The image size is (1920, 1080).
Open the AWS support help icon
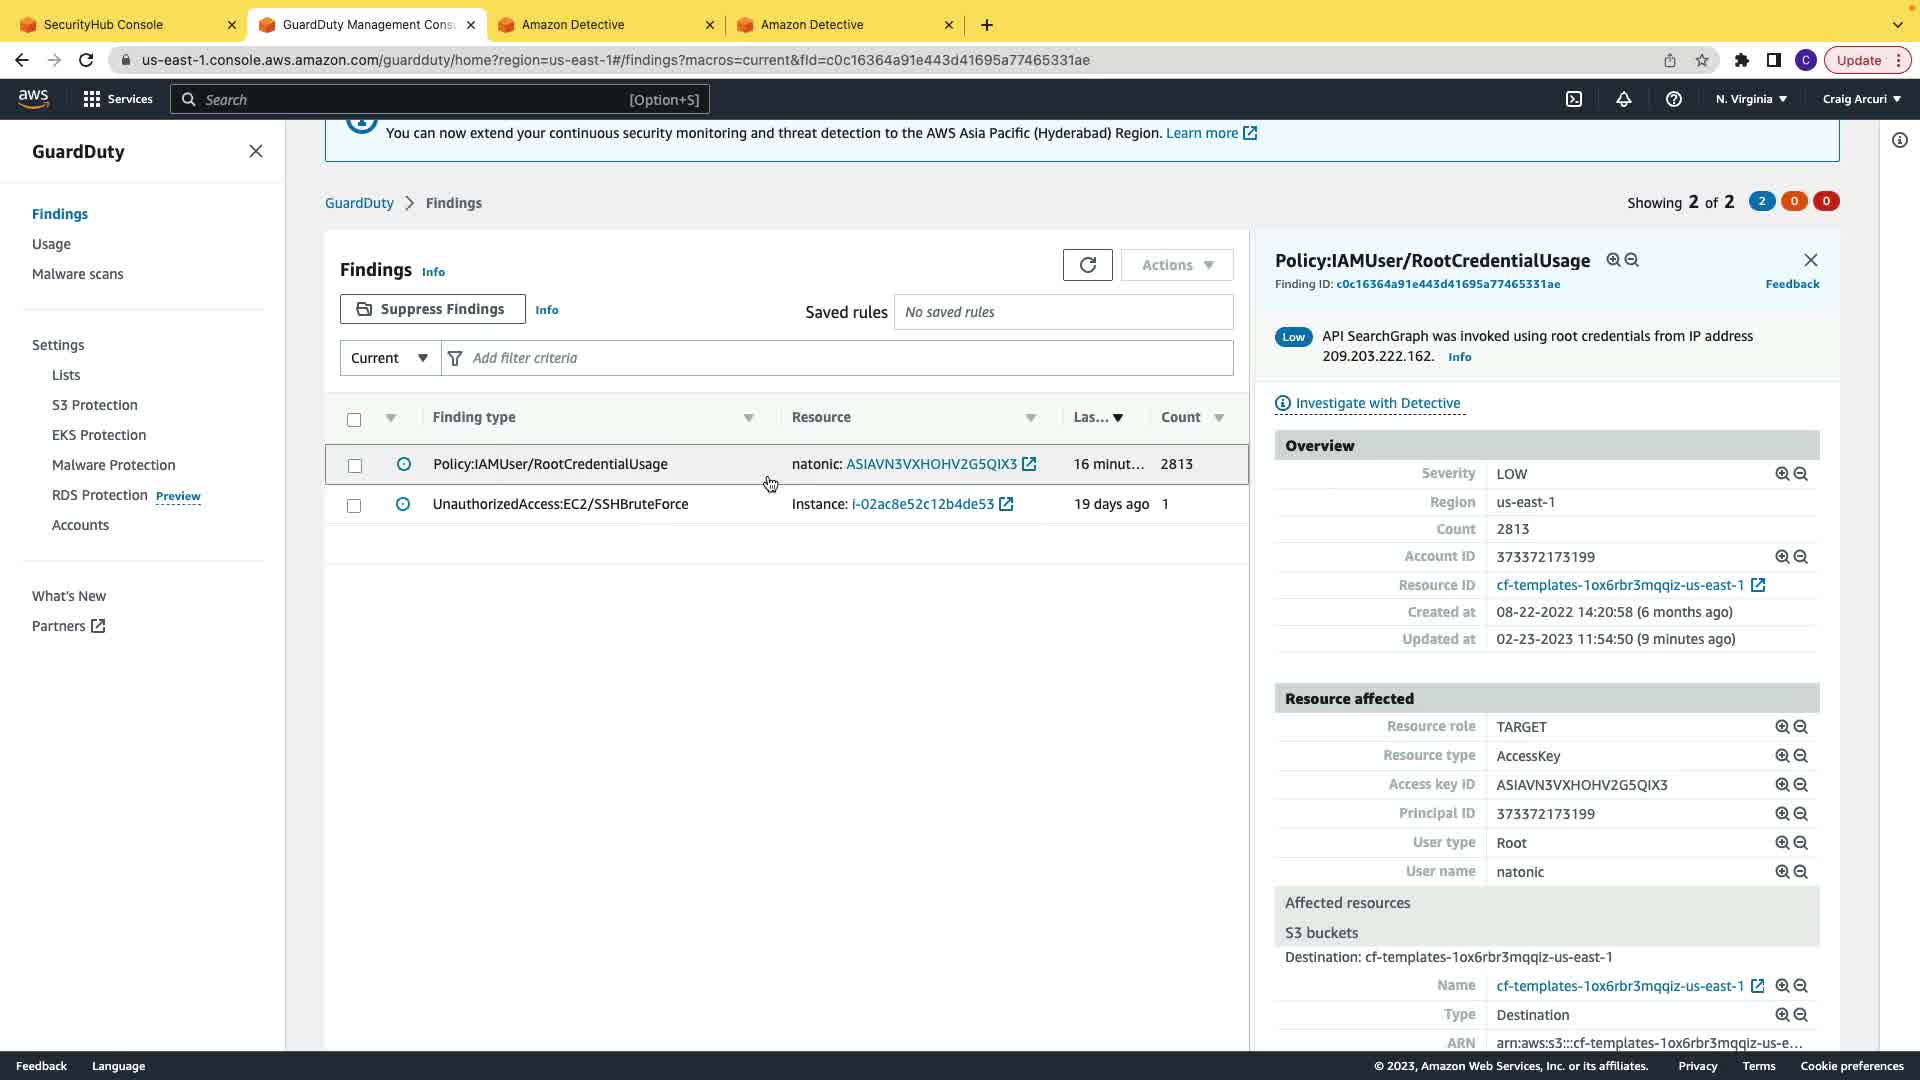(x=1673, y=99)
